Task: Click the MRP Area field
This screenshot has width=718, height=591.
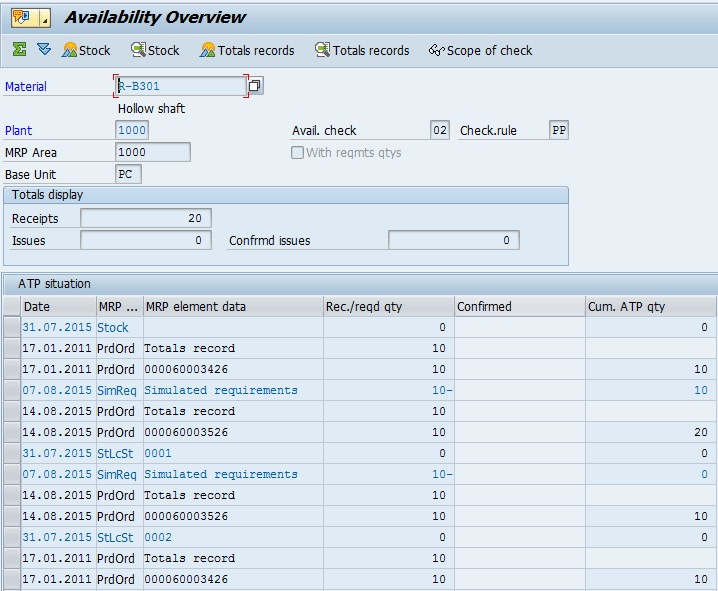Action: [152, 152]
